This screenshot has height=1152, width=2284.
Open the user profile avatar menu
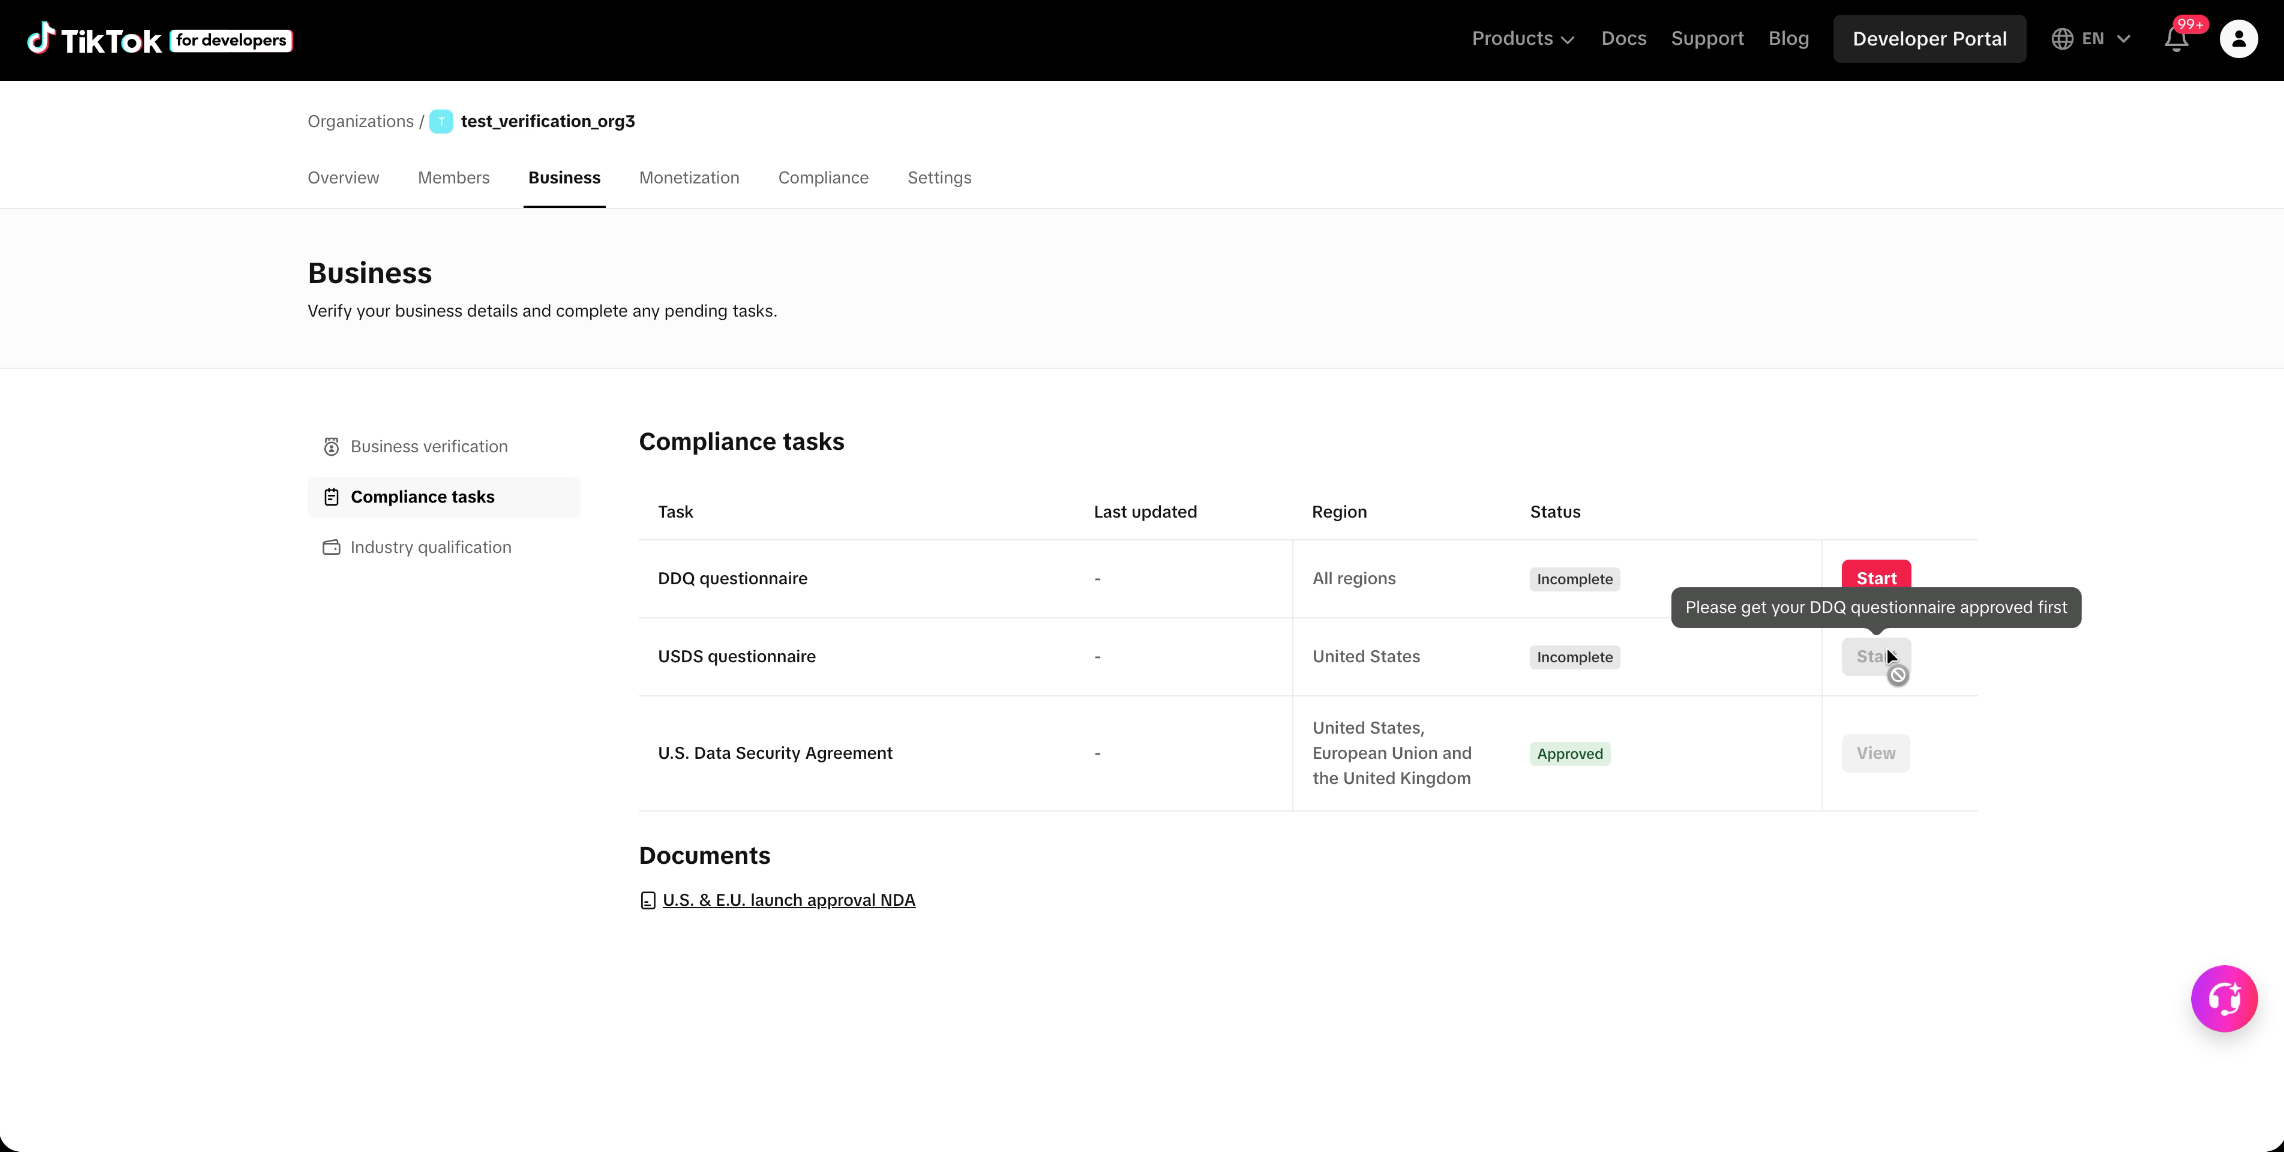point(2238,39)
